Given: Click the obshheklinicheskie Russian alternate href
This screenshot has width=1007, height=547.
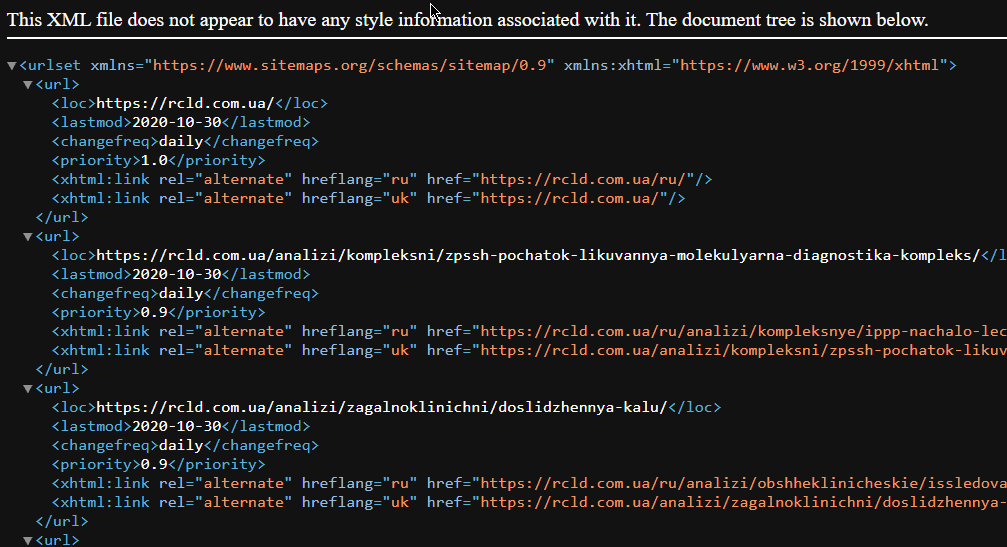Looking at the screenshot, I should [x=740, y=483].
